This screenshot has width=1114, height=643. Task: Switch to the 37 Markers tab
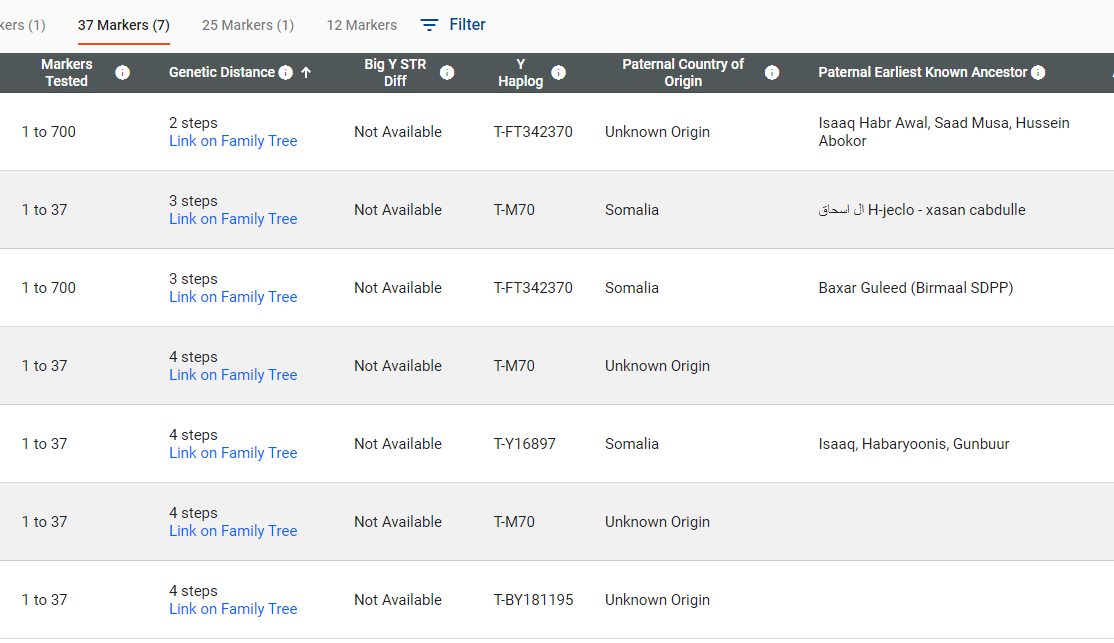click(x=123, y=25)
